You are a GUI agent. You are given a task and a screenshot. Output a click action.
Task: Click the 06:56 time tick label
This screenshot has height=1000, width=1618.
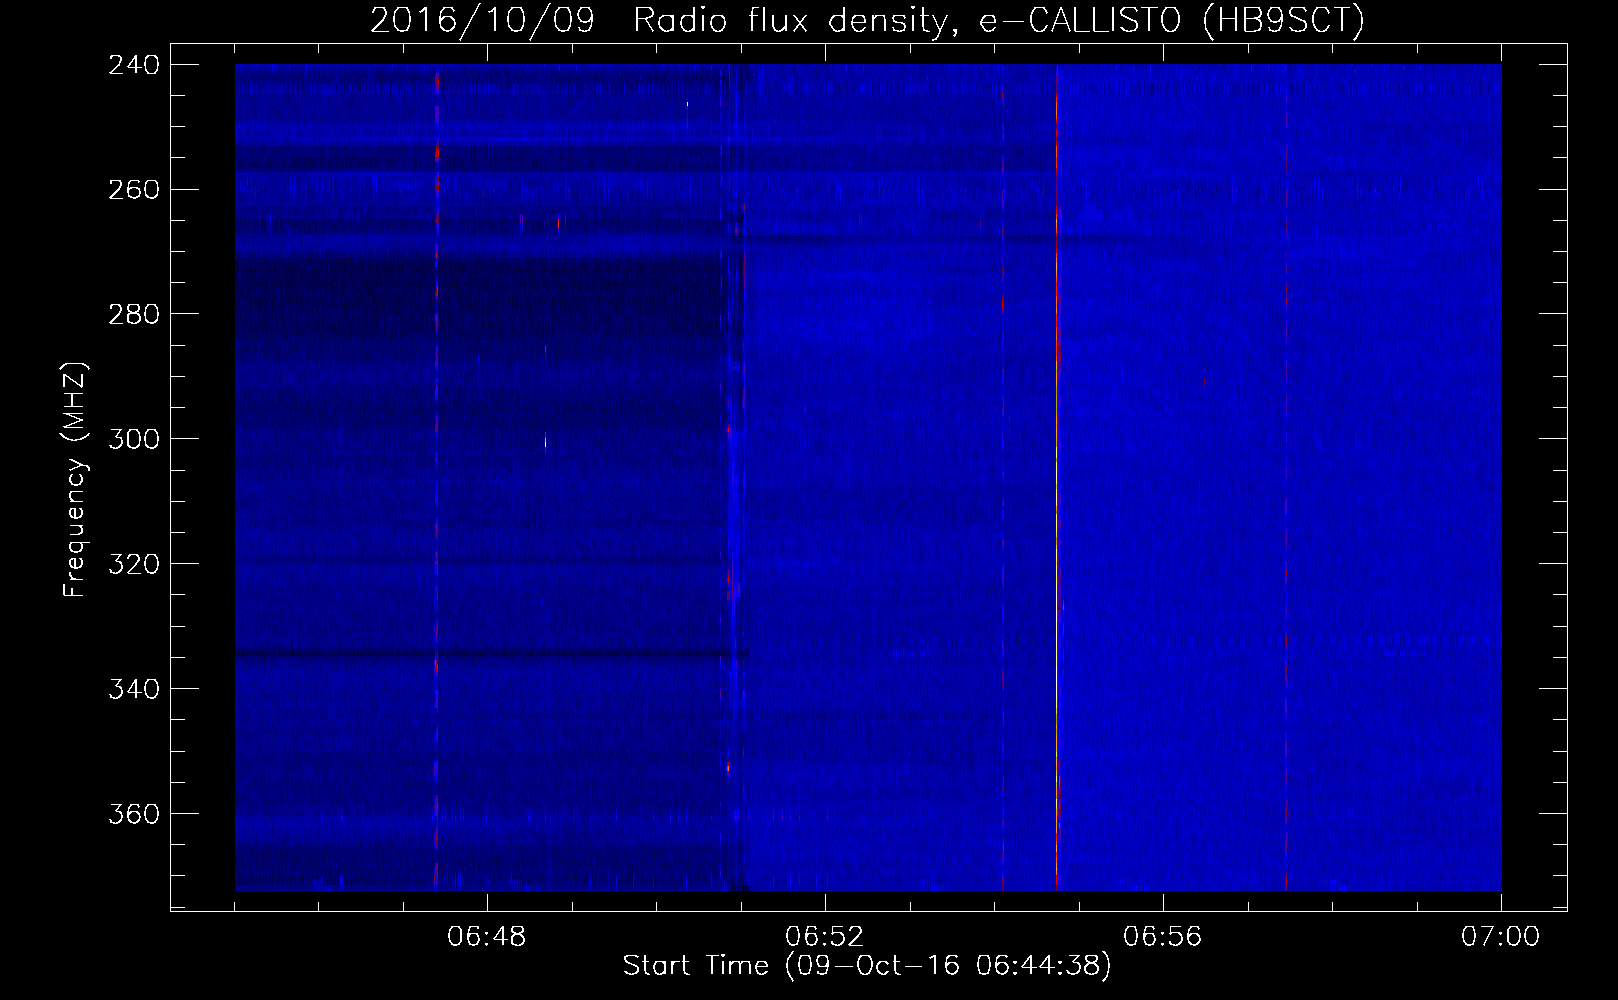1163,937
